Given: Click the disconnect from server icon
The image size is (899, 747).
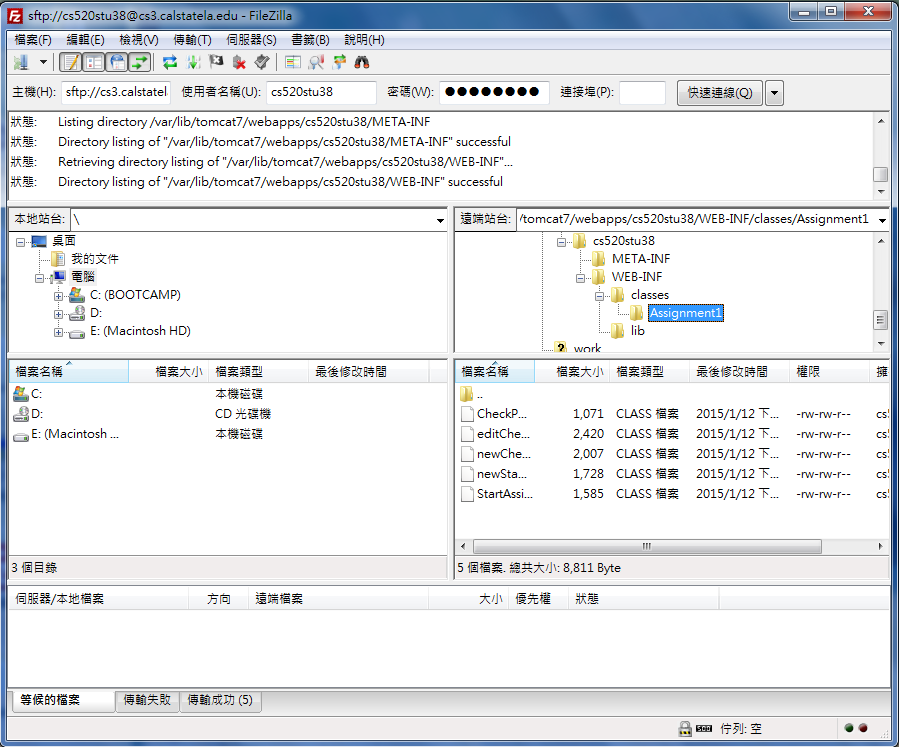Looking at the screenshot, I should tap(239, 62).
